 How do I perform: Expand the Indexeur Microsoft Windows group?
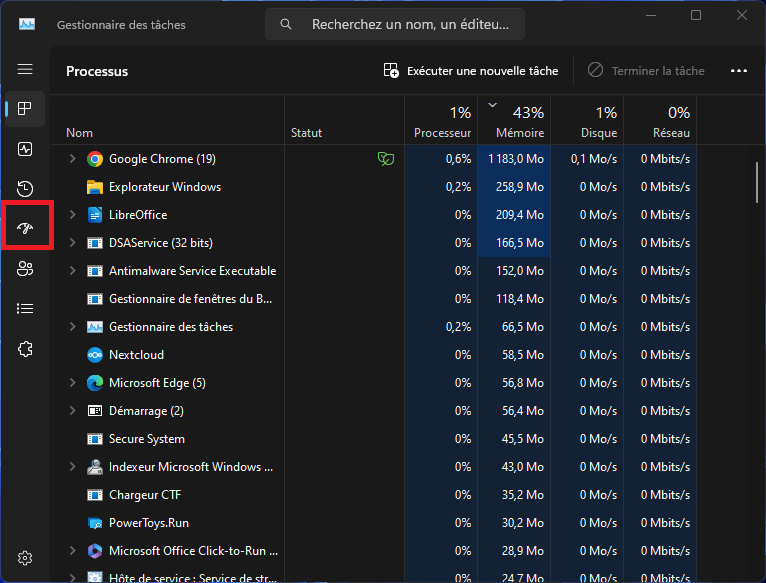(x=72, y=467)
